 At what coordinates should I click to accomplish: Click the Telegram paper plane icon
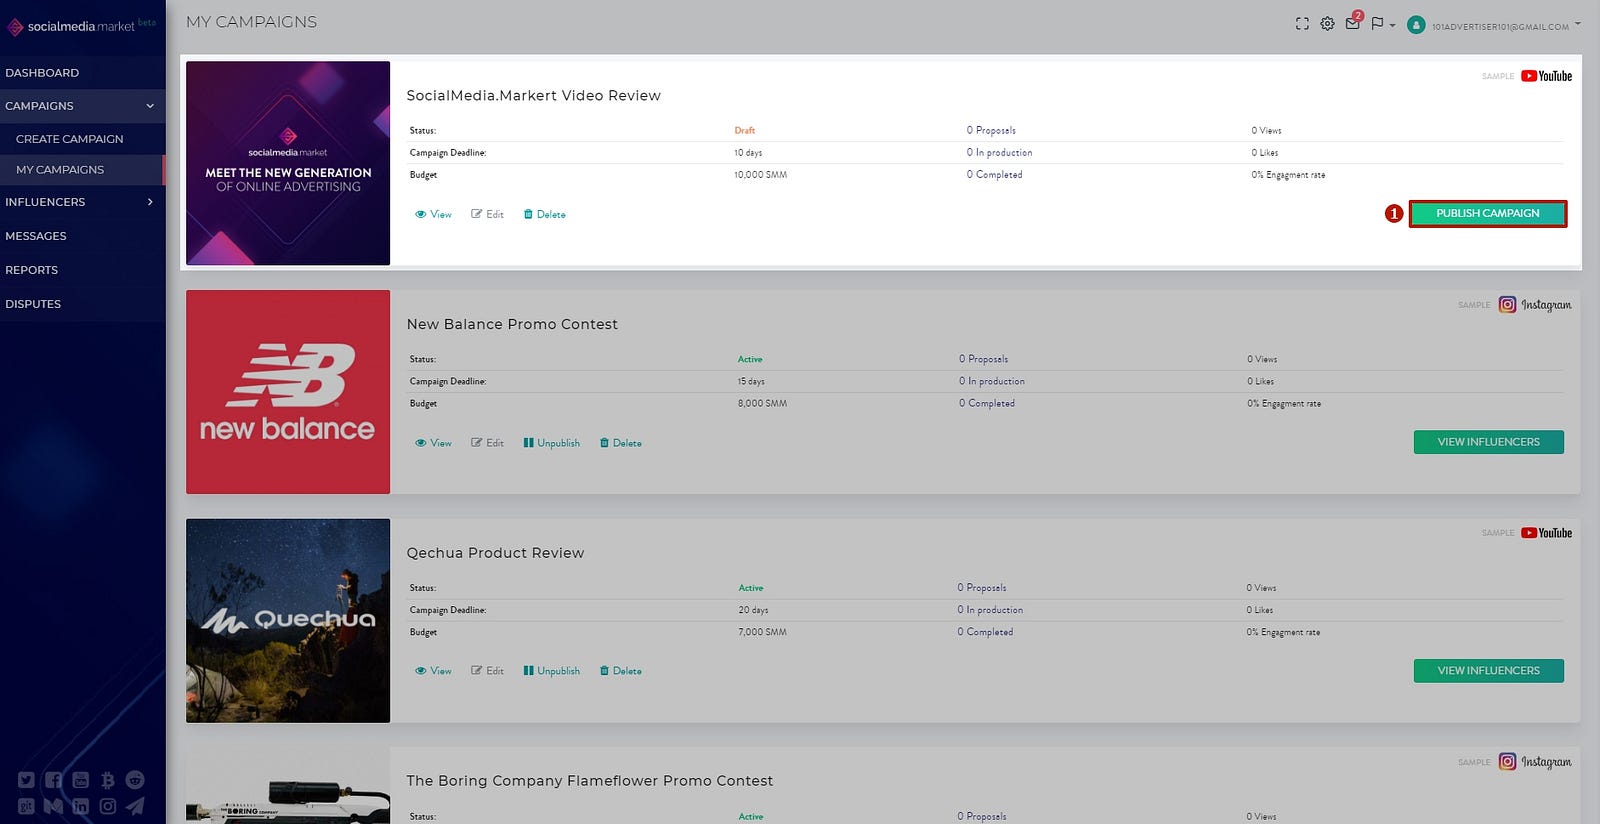pos(135,806)
